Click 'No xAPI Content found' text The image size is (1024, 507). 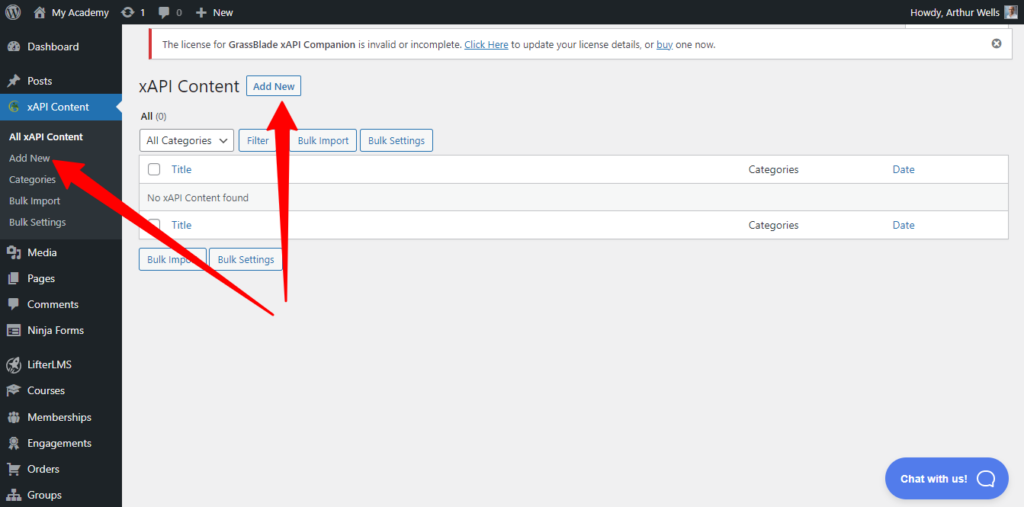pos(198,197)
